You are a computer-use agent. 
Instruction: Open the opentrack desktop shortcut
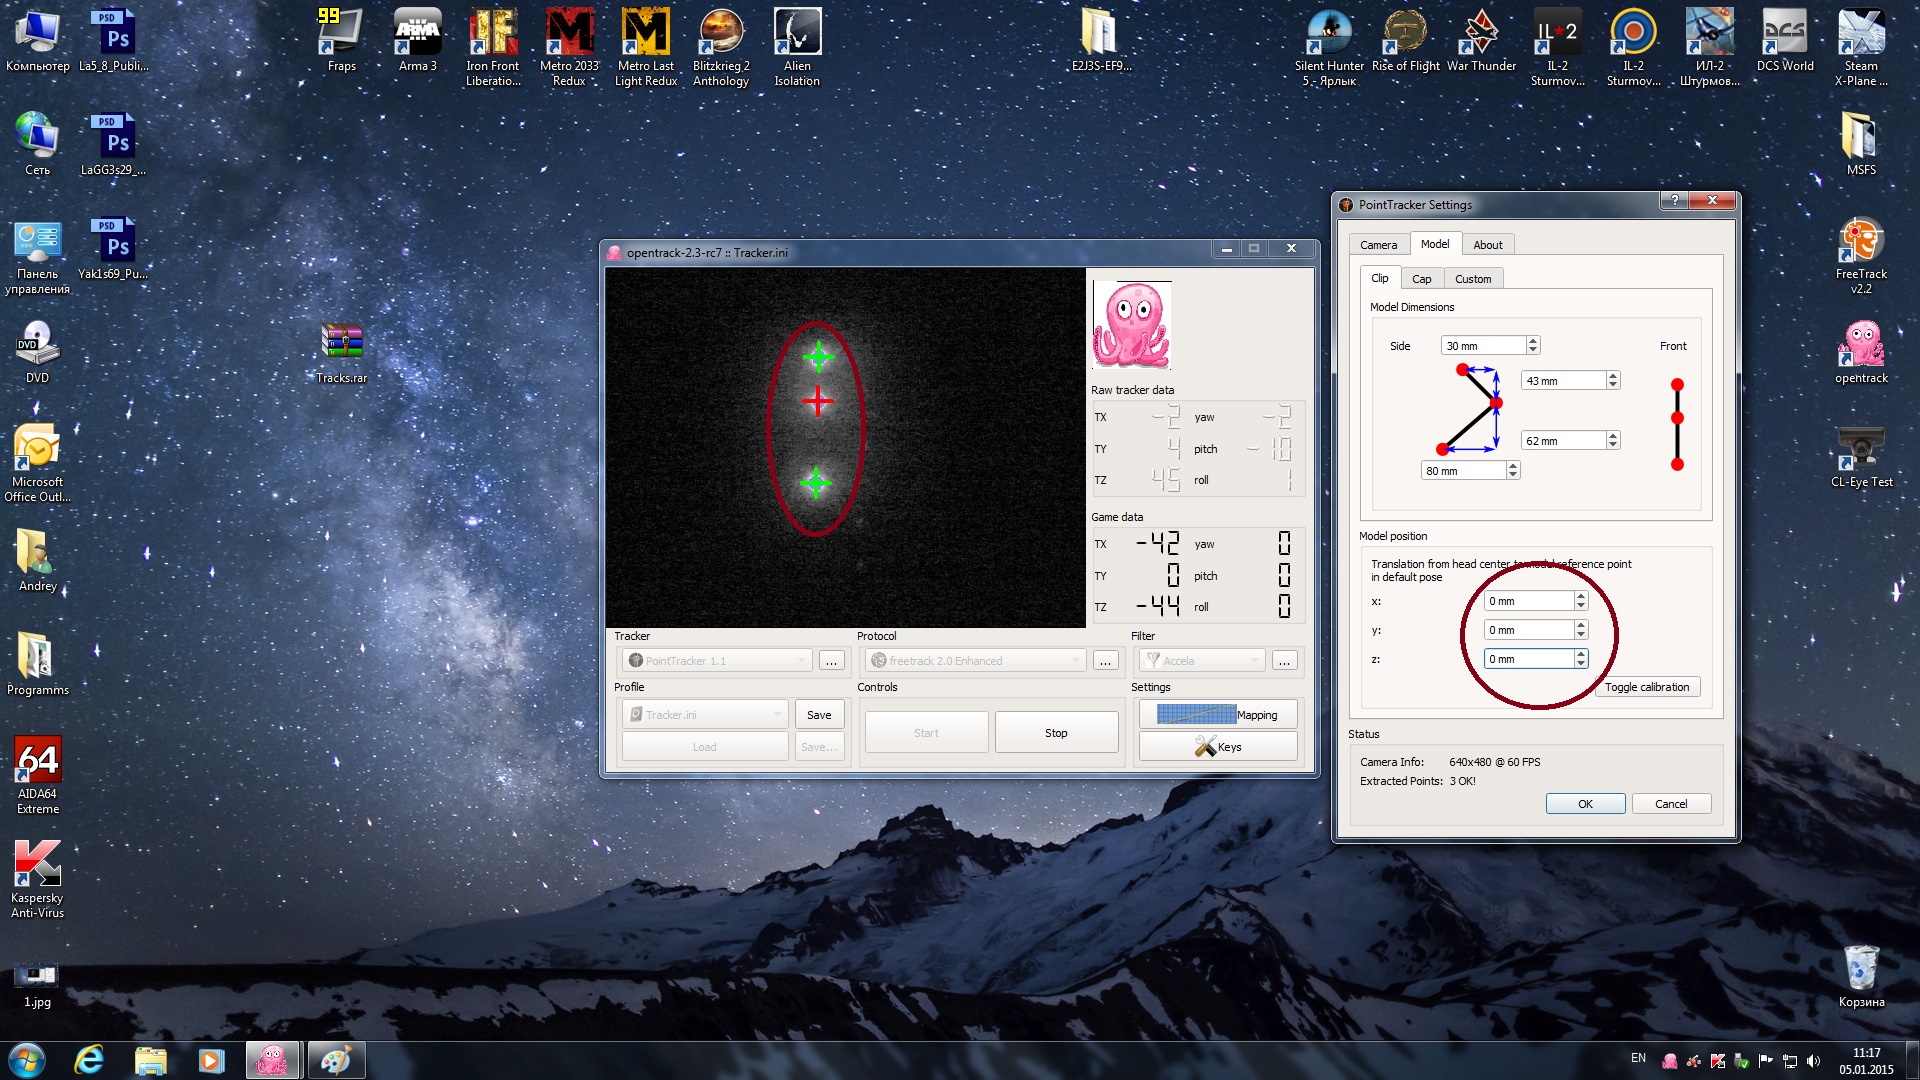click(1861, 352)
